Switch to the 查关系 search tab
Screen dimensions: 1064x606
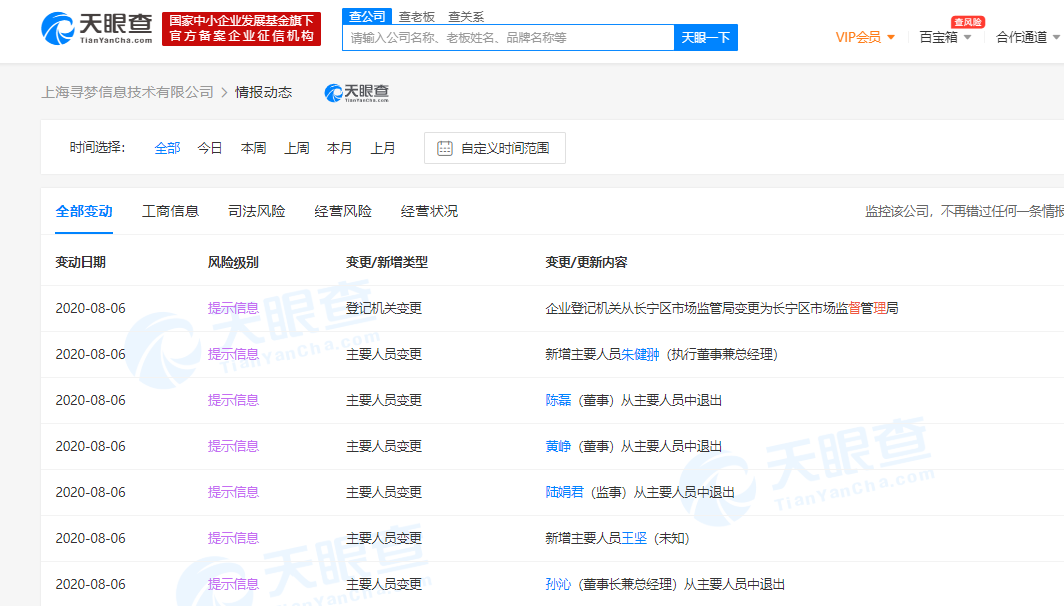(466, 16)
